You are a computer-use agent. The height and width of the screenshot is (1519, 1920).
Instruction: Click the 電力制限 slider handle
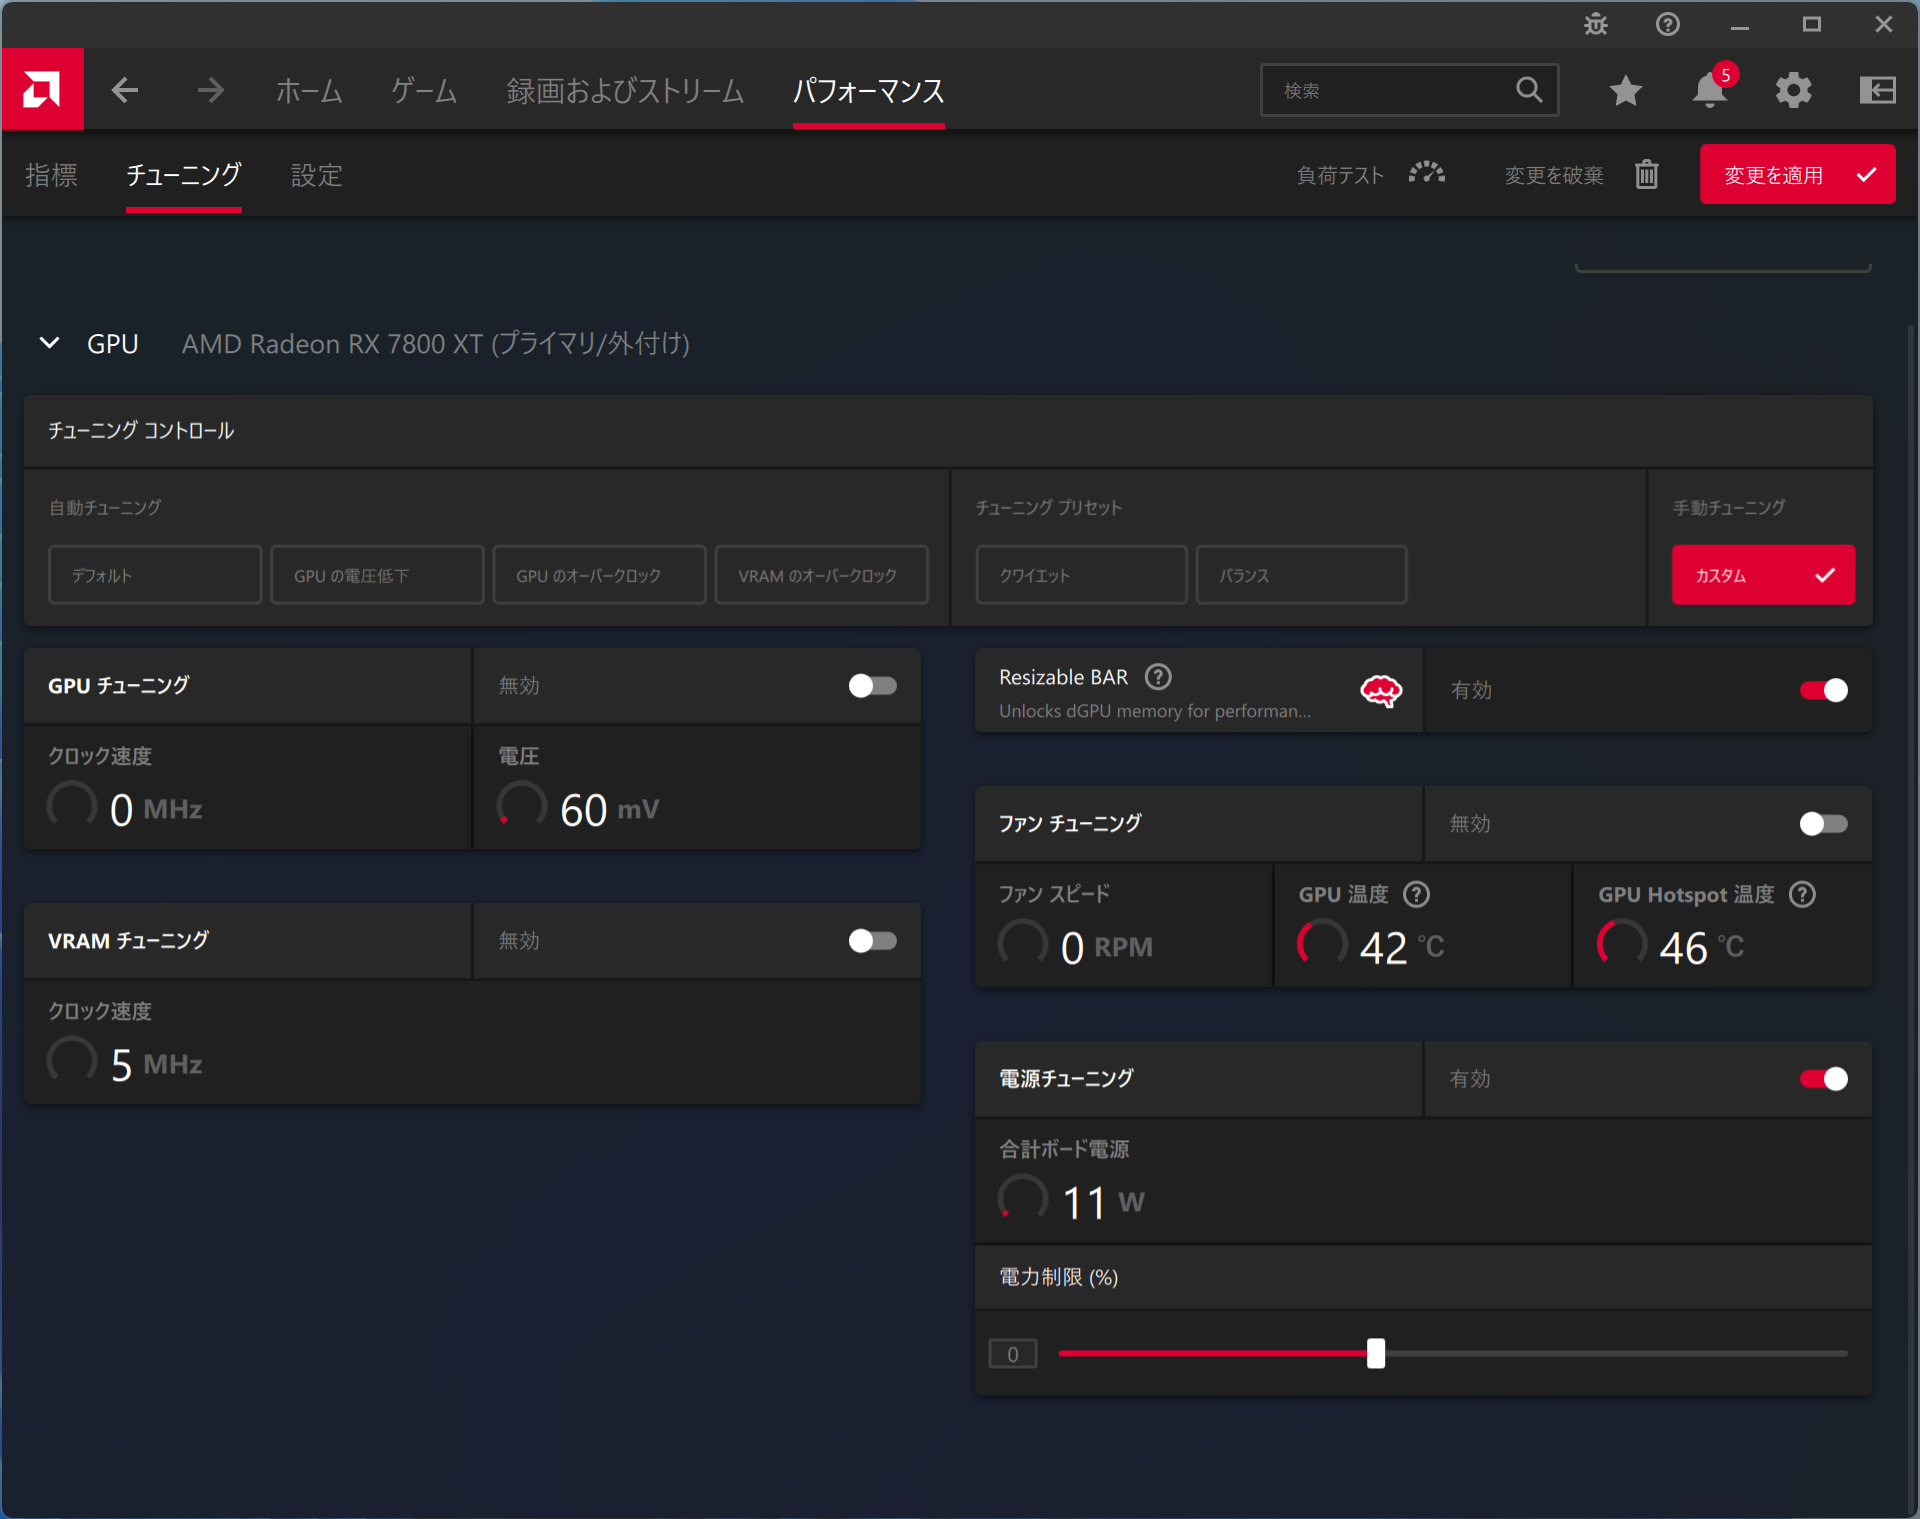coord(1376,1353)
